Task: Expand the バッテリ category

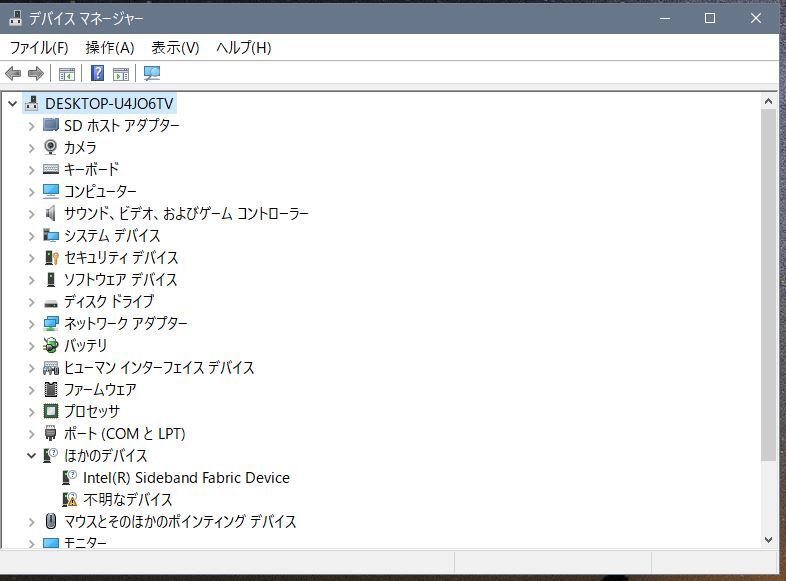Action: (32, 346)
